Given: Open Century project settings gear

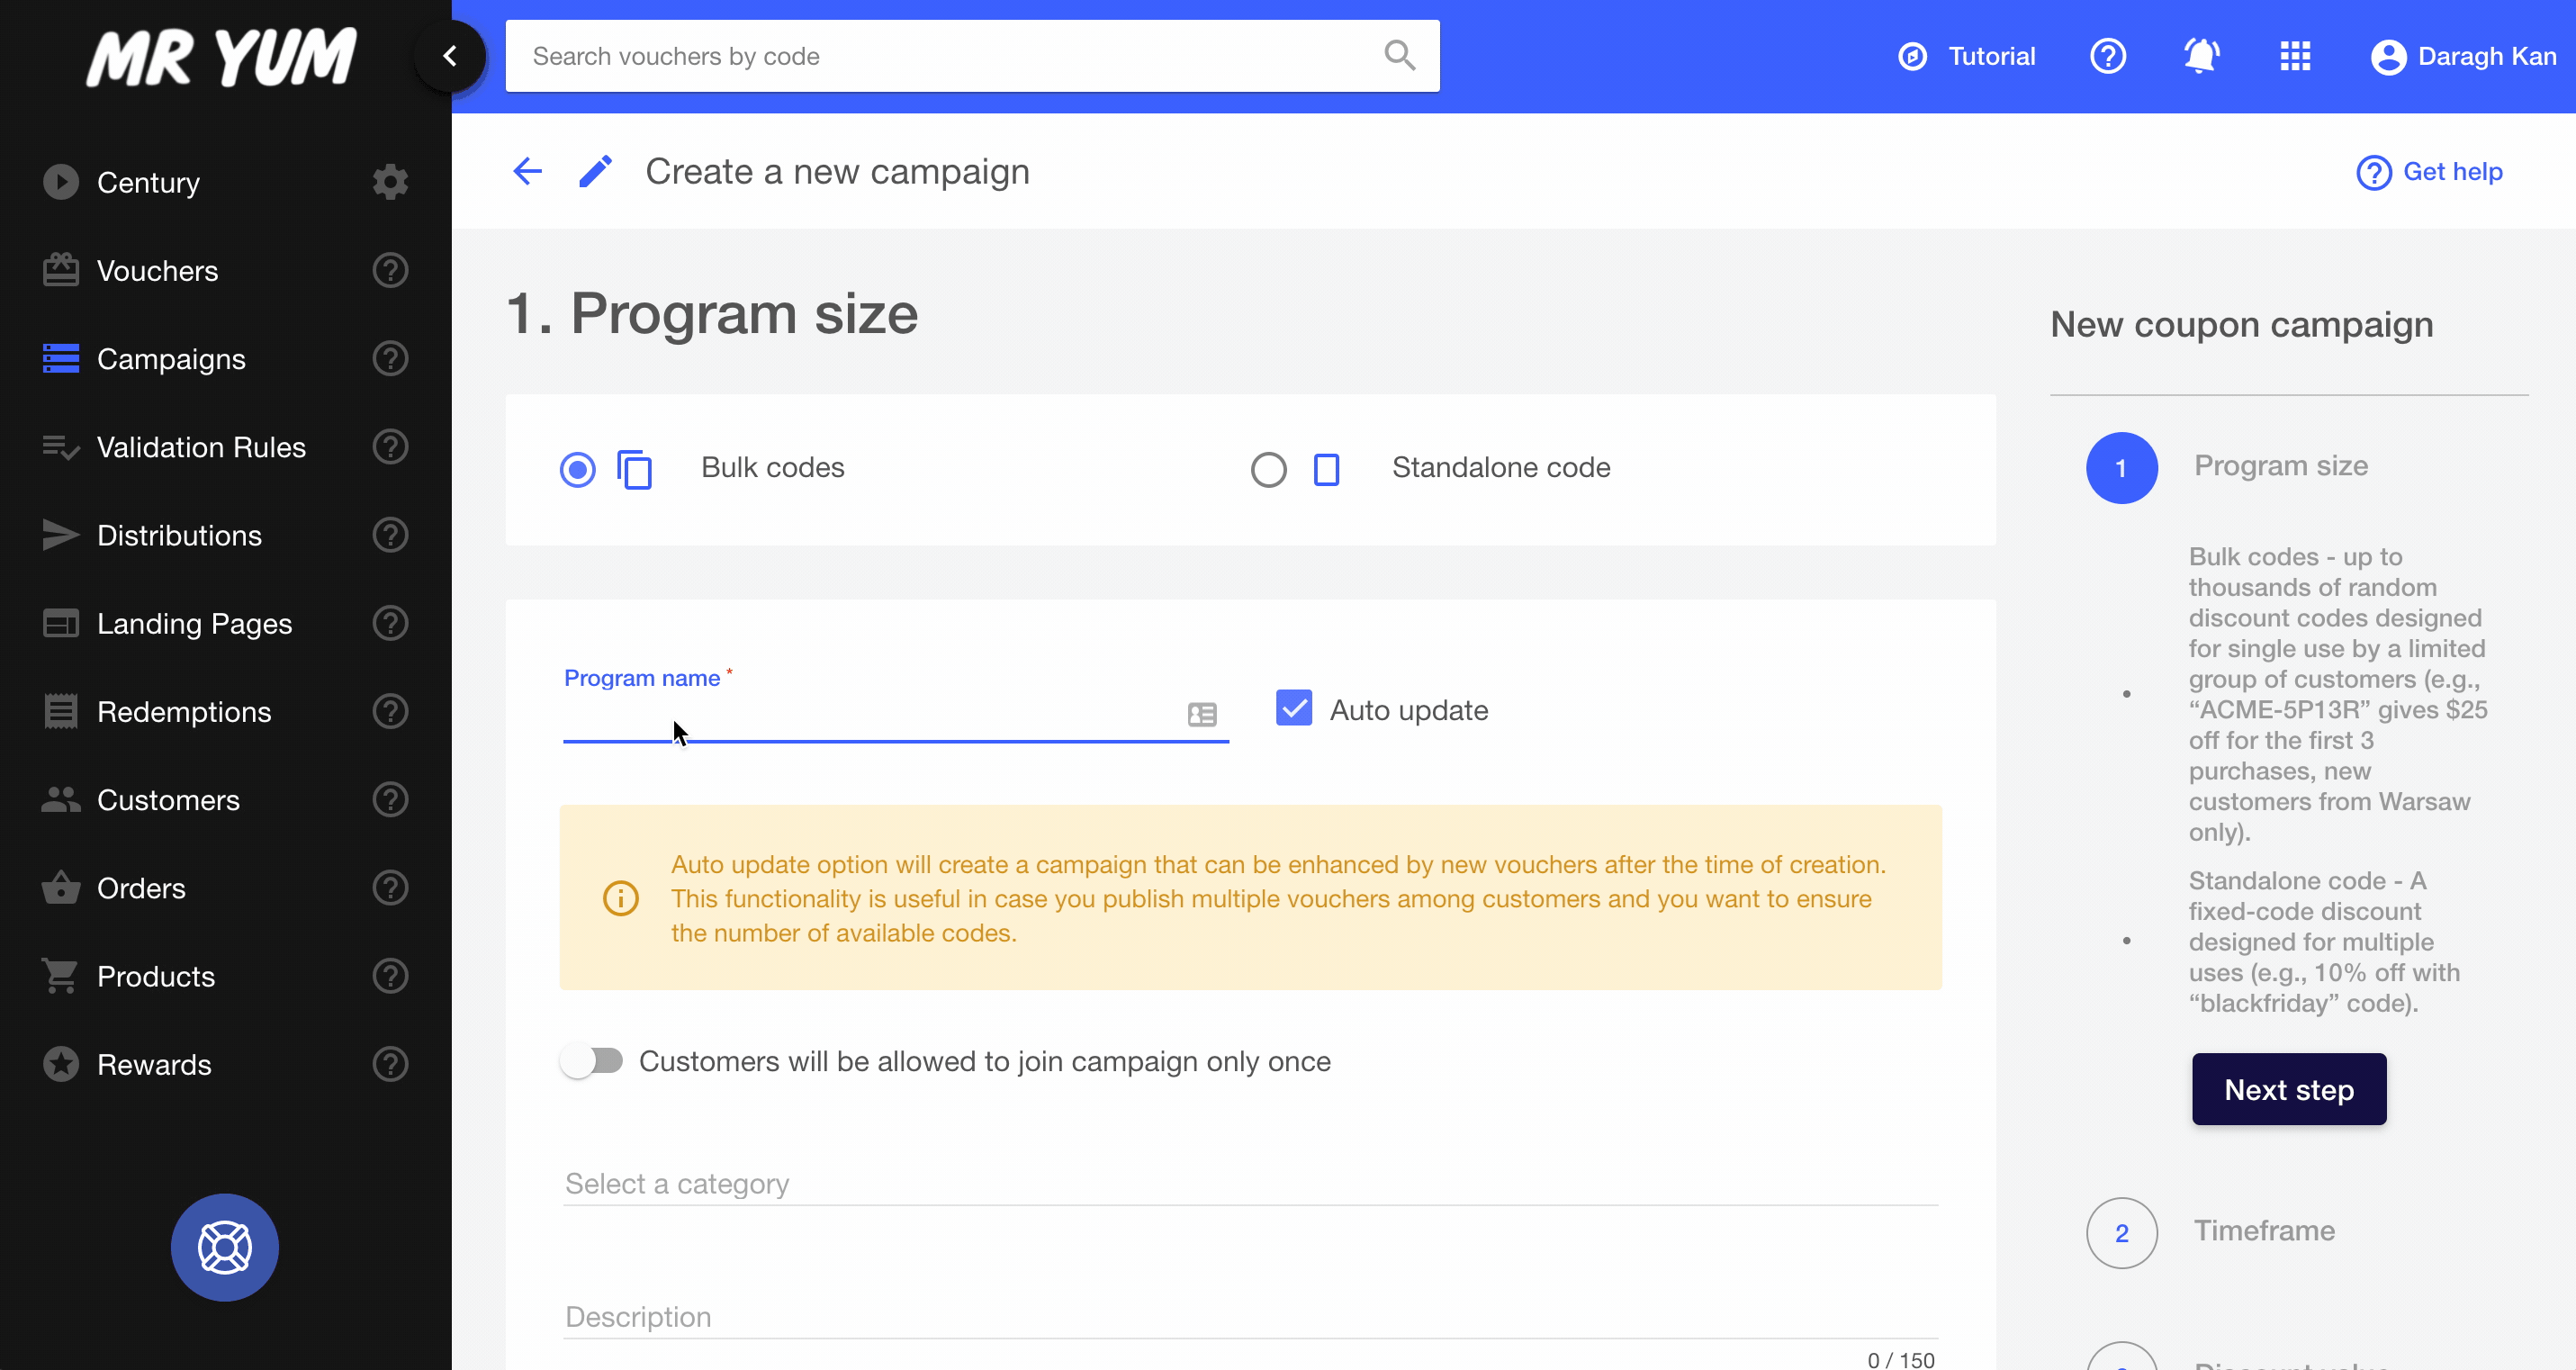Looking at the screenshot, I should coord(390,182).
